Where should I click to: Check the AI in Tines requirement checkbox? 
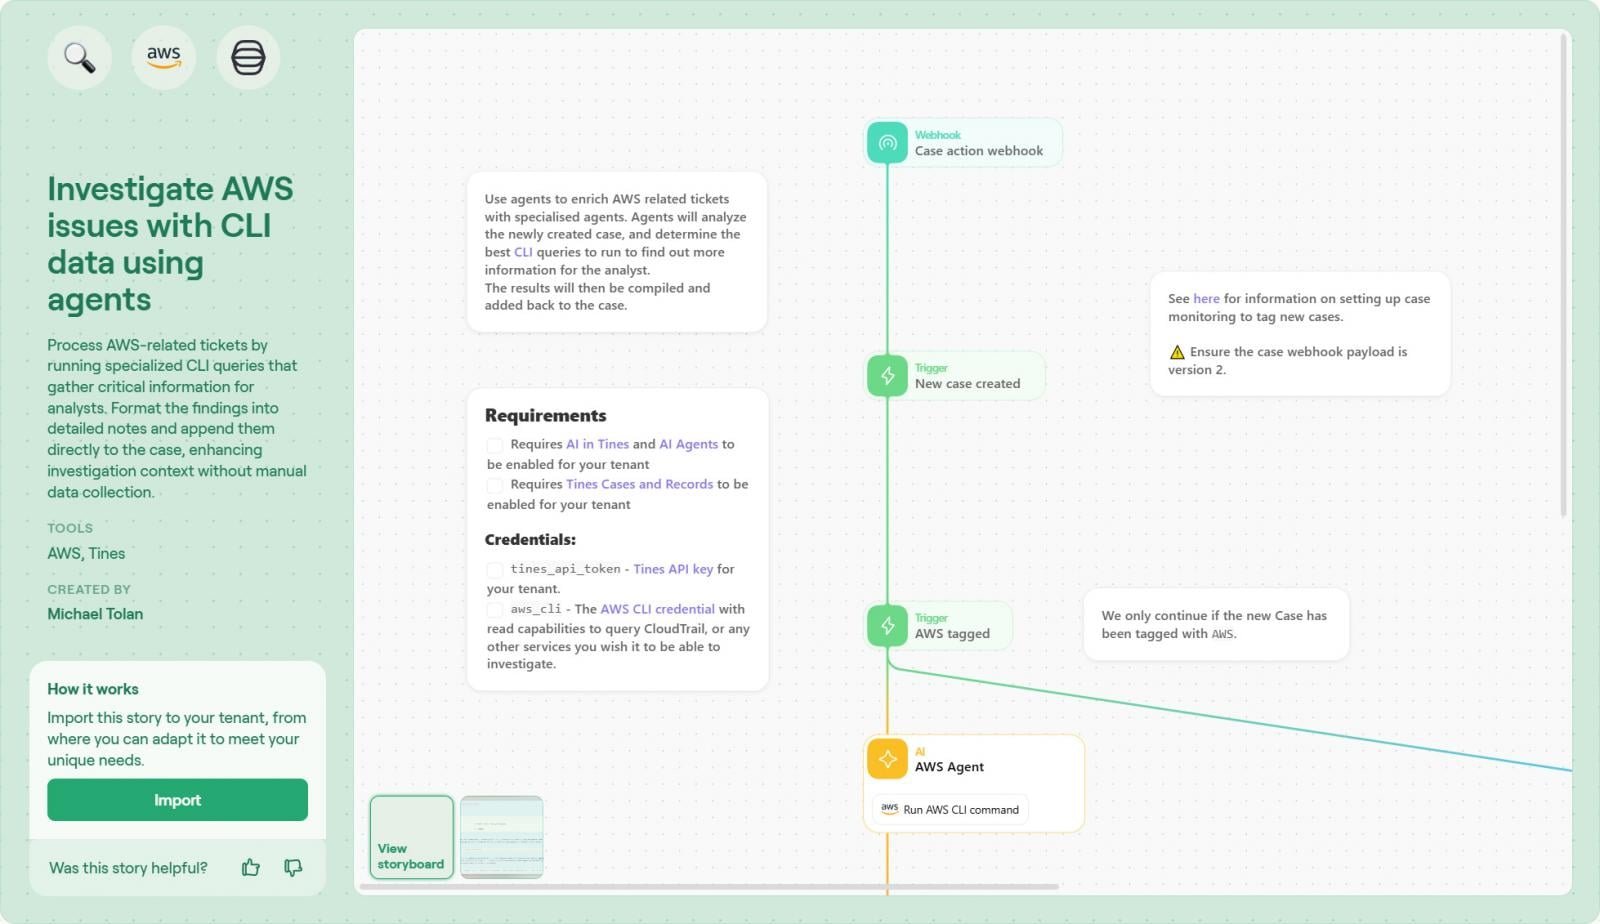(495, 444)
